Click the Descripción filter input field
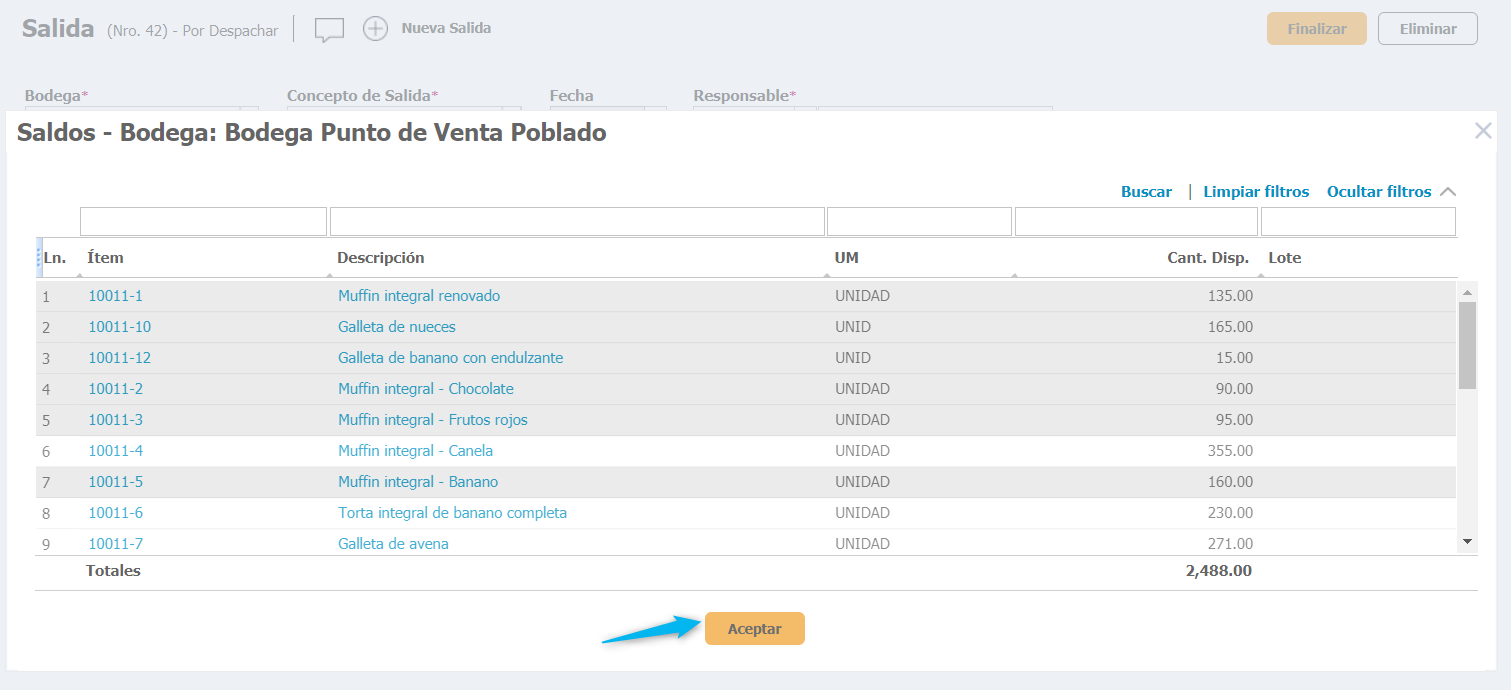This screenshot has width=1511, height=690. (x=577, y=222)
